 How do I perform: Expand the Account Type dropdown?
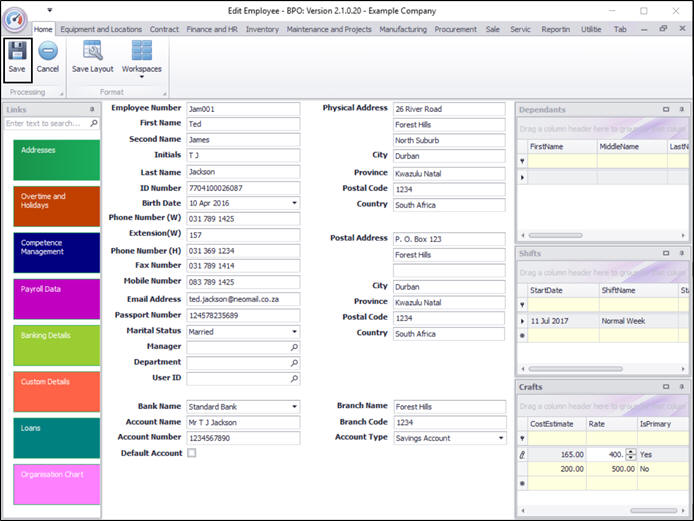pos(501,438)
